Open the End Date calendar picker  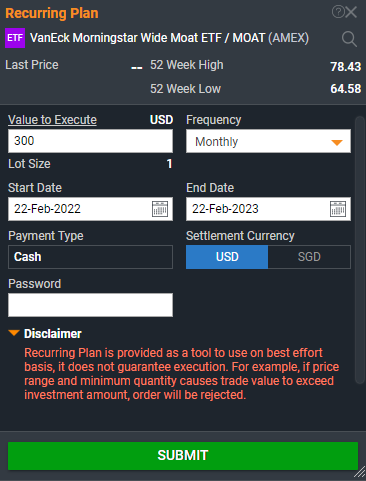click(x=338, y=209)
